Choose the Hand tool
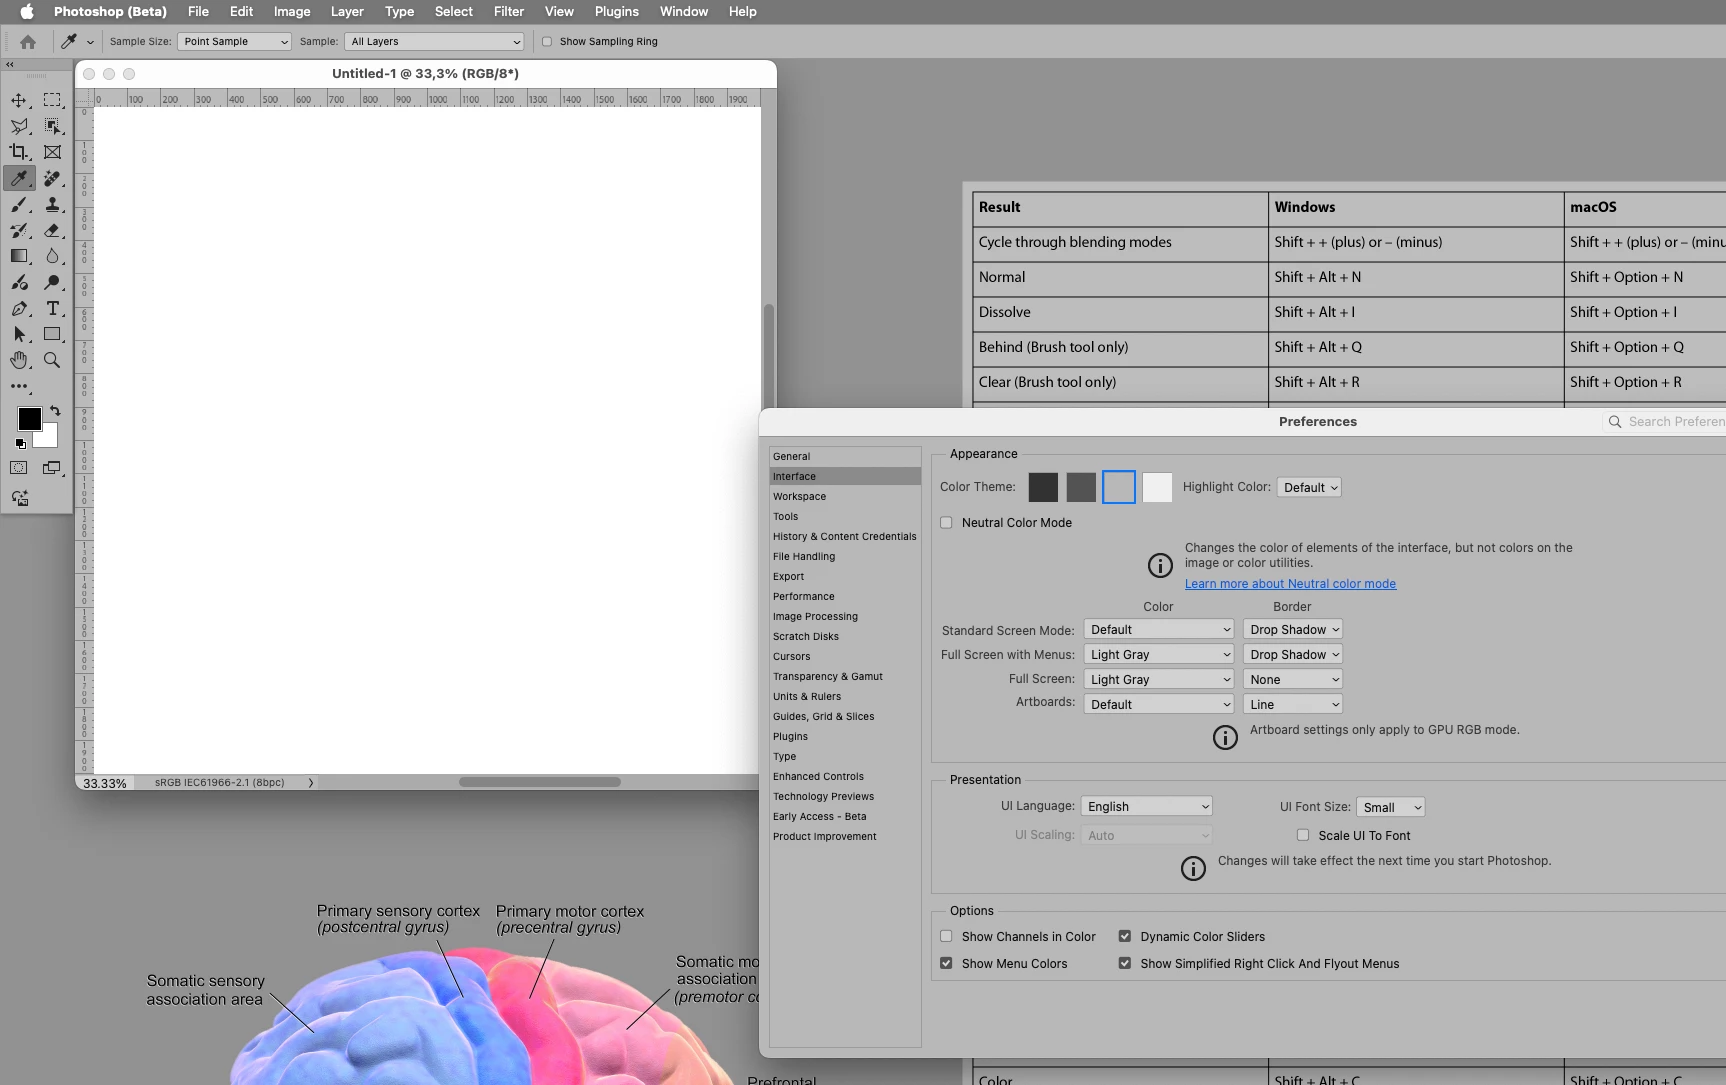The width and height of the screenshot is (1726, 1085). click(x=19, y=360)
